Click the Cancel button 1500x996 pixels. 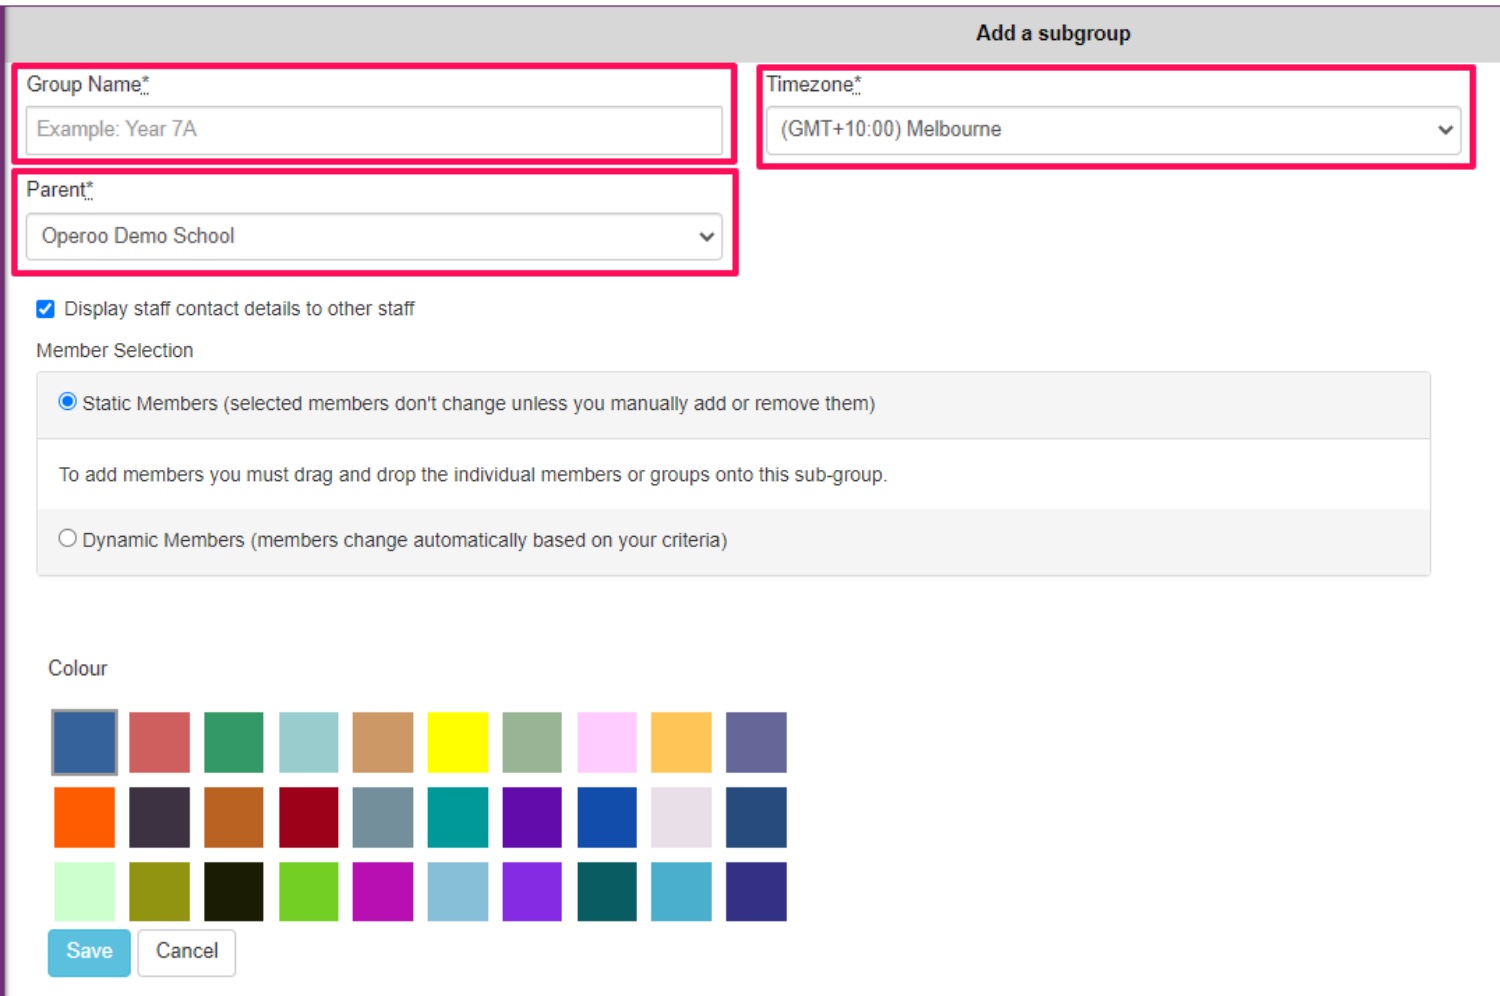(x=186, y=952)
